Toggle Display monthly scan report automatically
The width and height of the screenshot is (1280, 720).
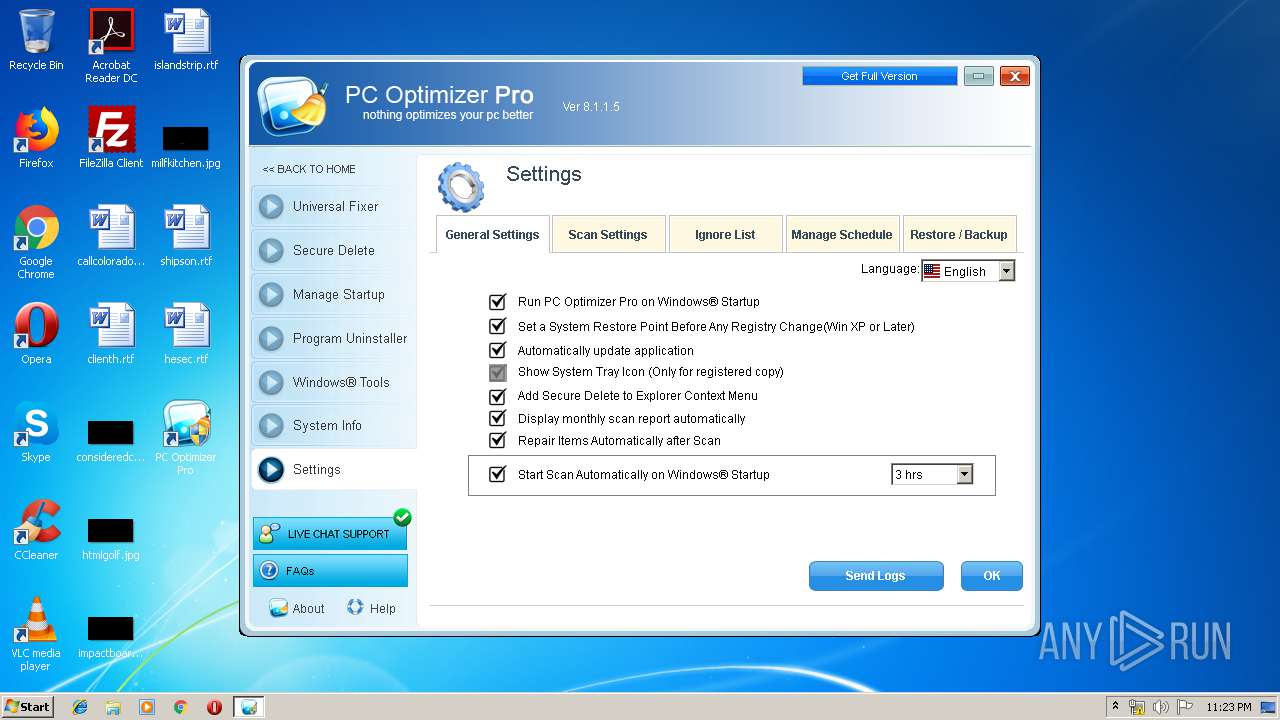(x=497, y=418)
